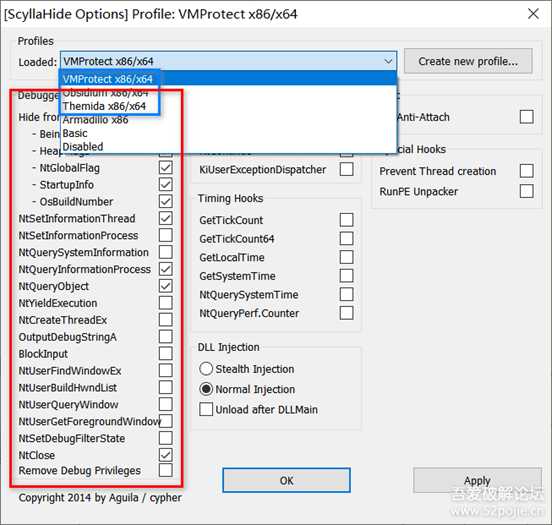
Task: Check Prevent Thread creation option
Action: [x=527, y=171]
